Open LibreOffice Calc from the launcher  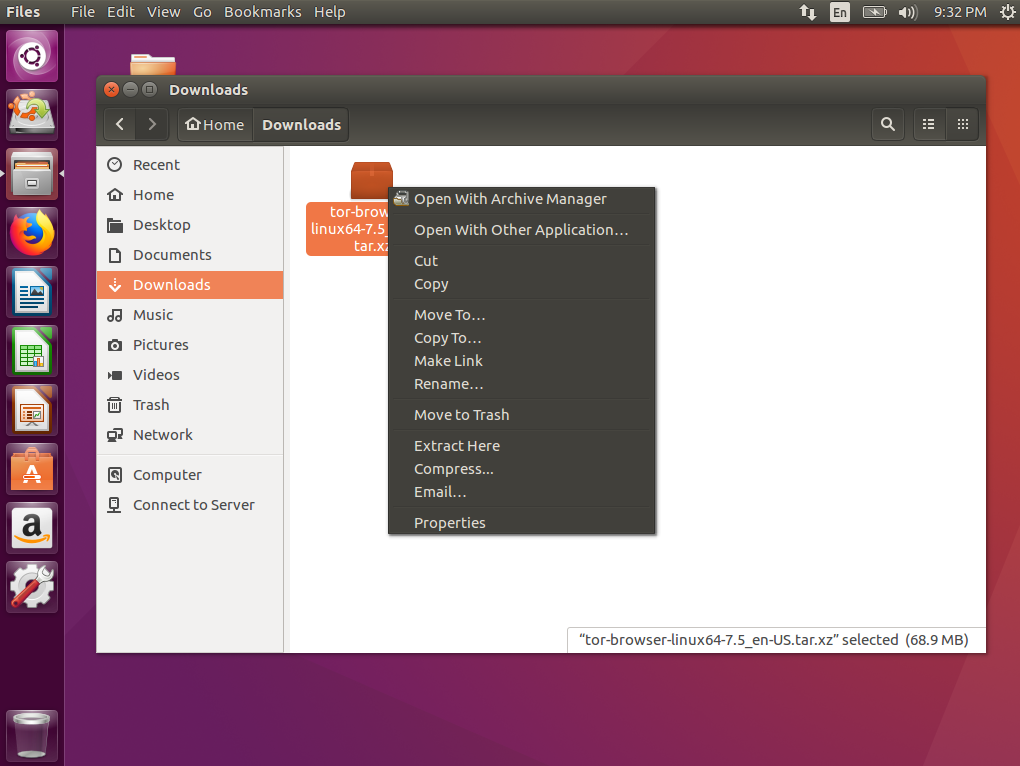click(33, 351)
